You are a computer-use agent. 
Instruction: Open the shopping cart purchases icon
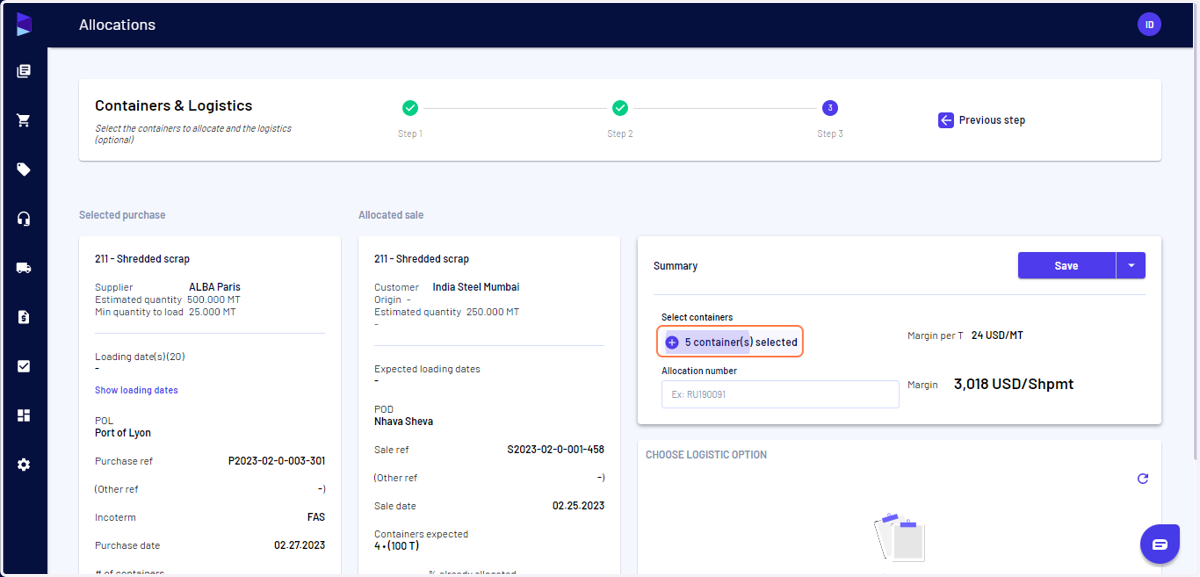(x=24, y=120)
